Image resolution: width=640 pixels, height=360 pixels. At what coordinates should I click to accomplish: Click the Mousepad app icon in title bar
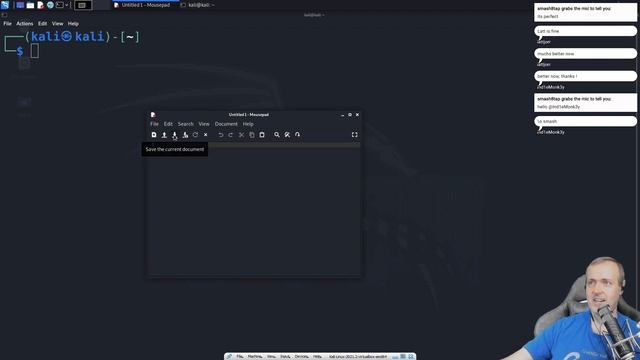point(153,115)
